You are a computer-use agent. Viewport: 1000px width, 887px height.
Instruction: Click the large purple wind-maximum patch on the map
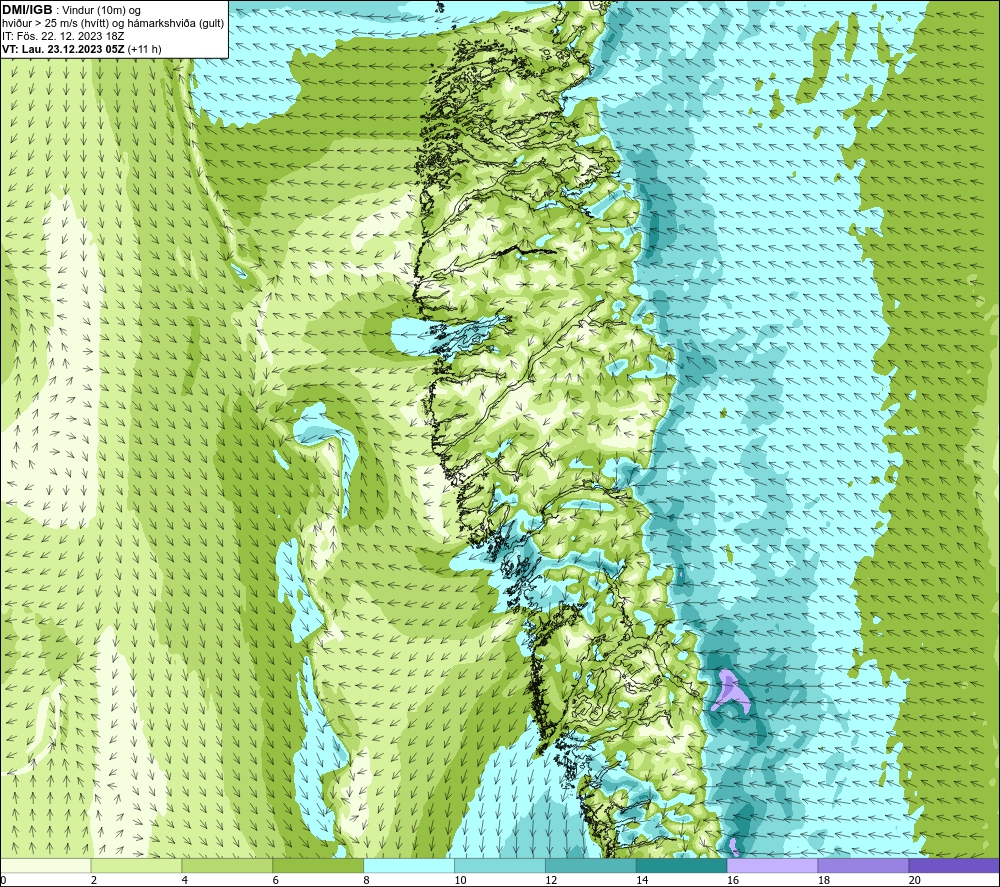730,690
